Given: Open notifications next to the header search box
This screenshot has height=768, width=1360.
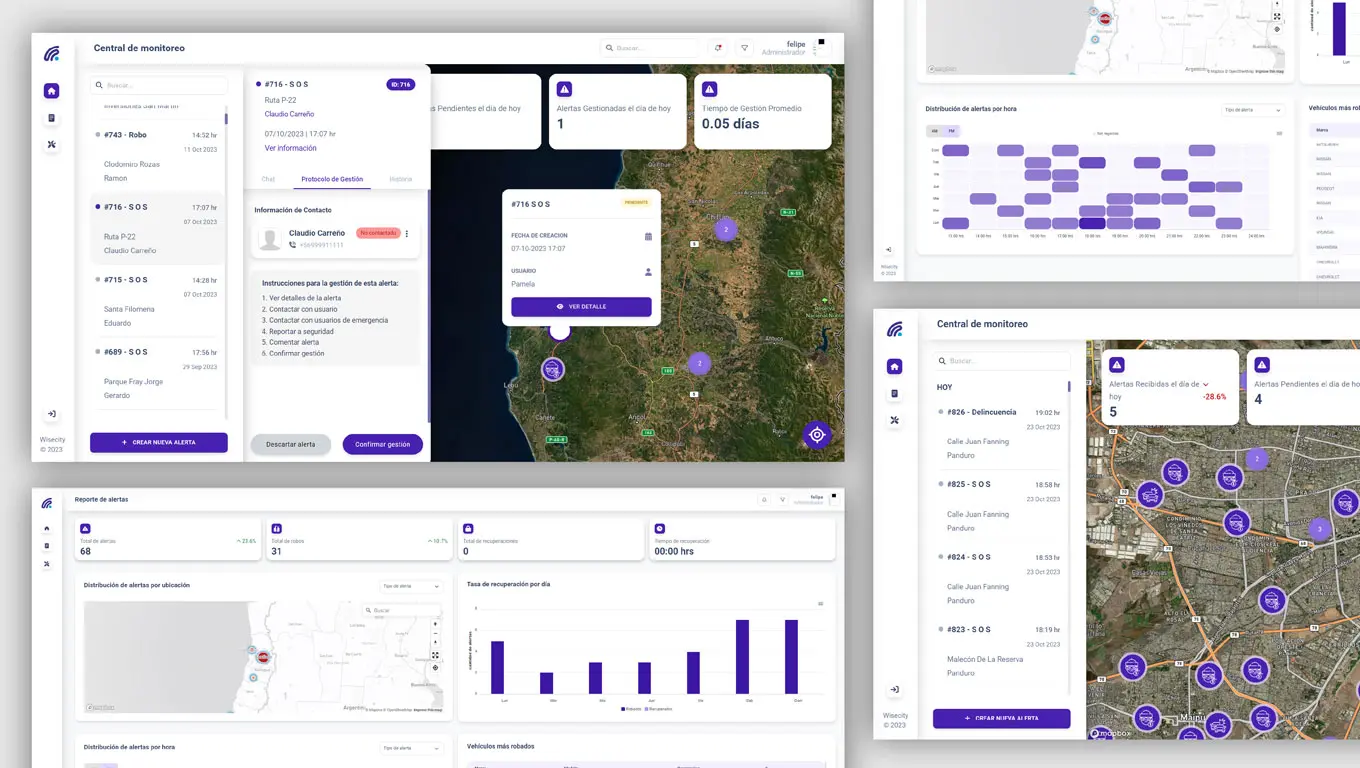Looking at the screenshot, I should [717, 48].
